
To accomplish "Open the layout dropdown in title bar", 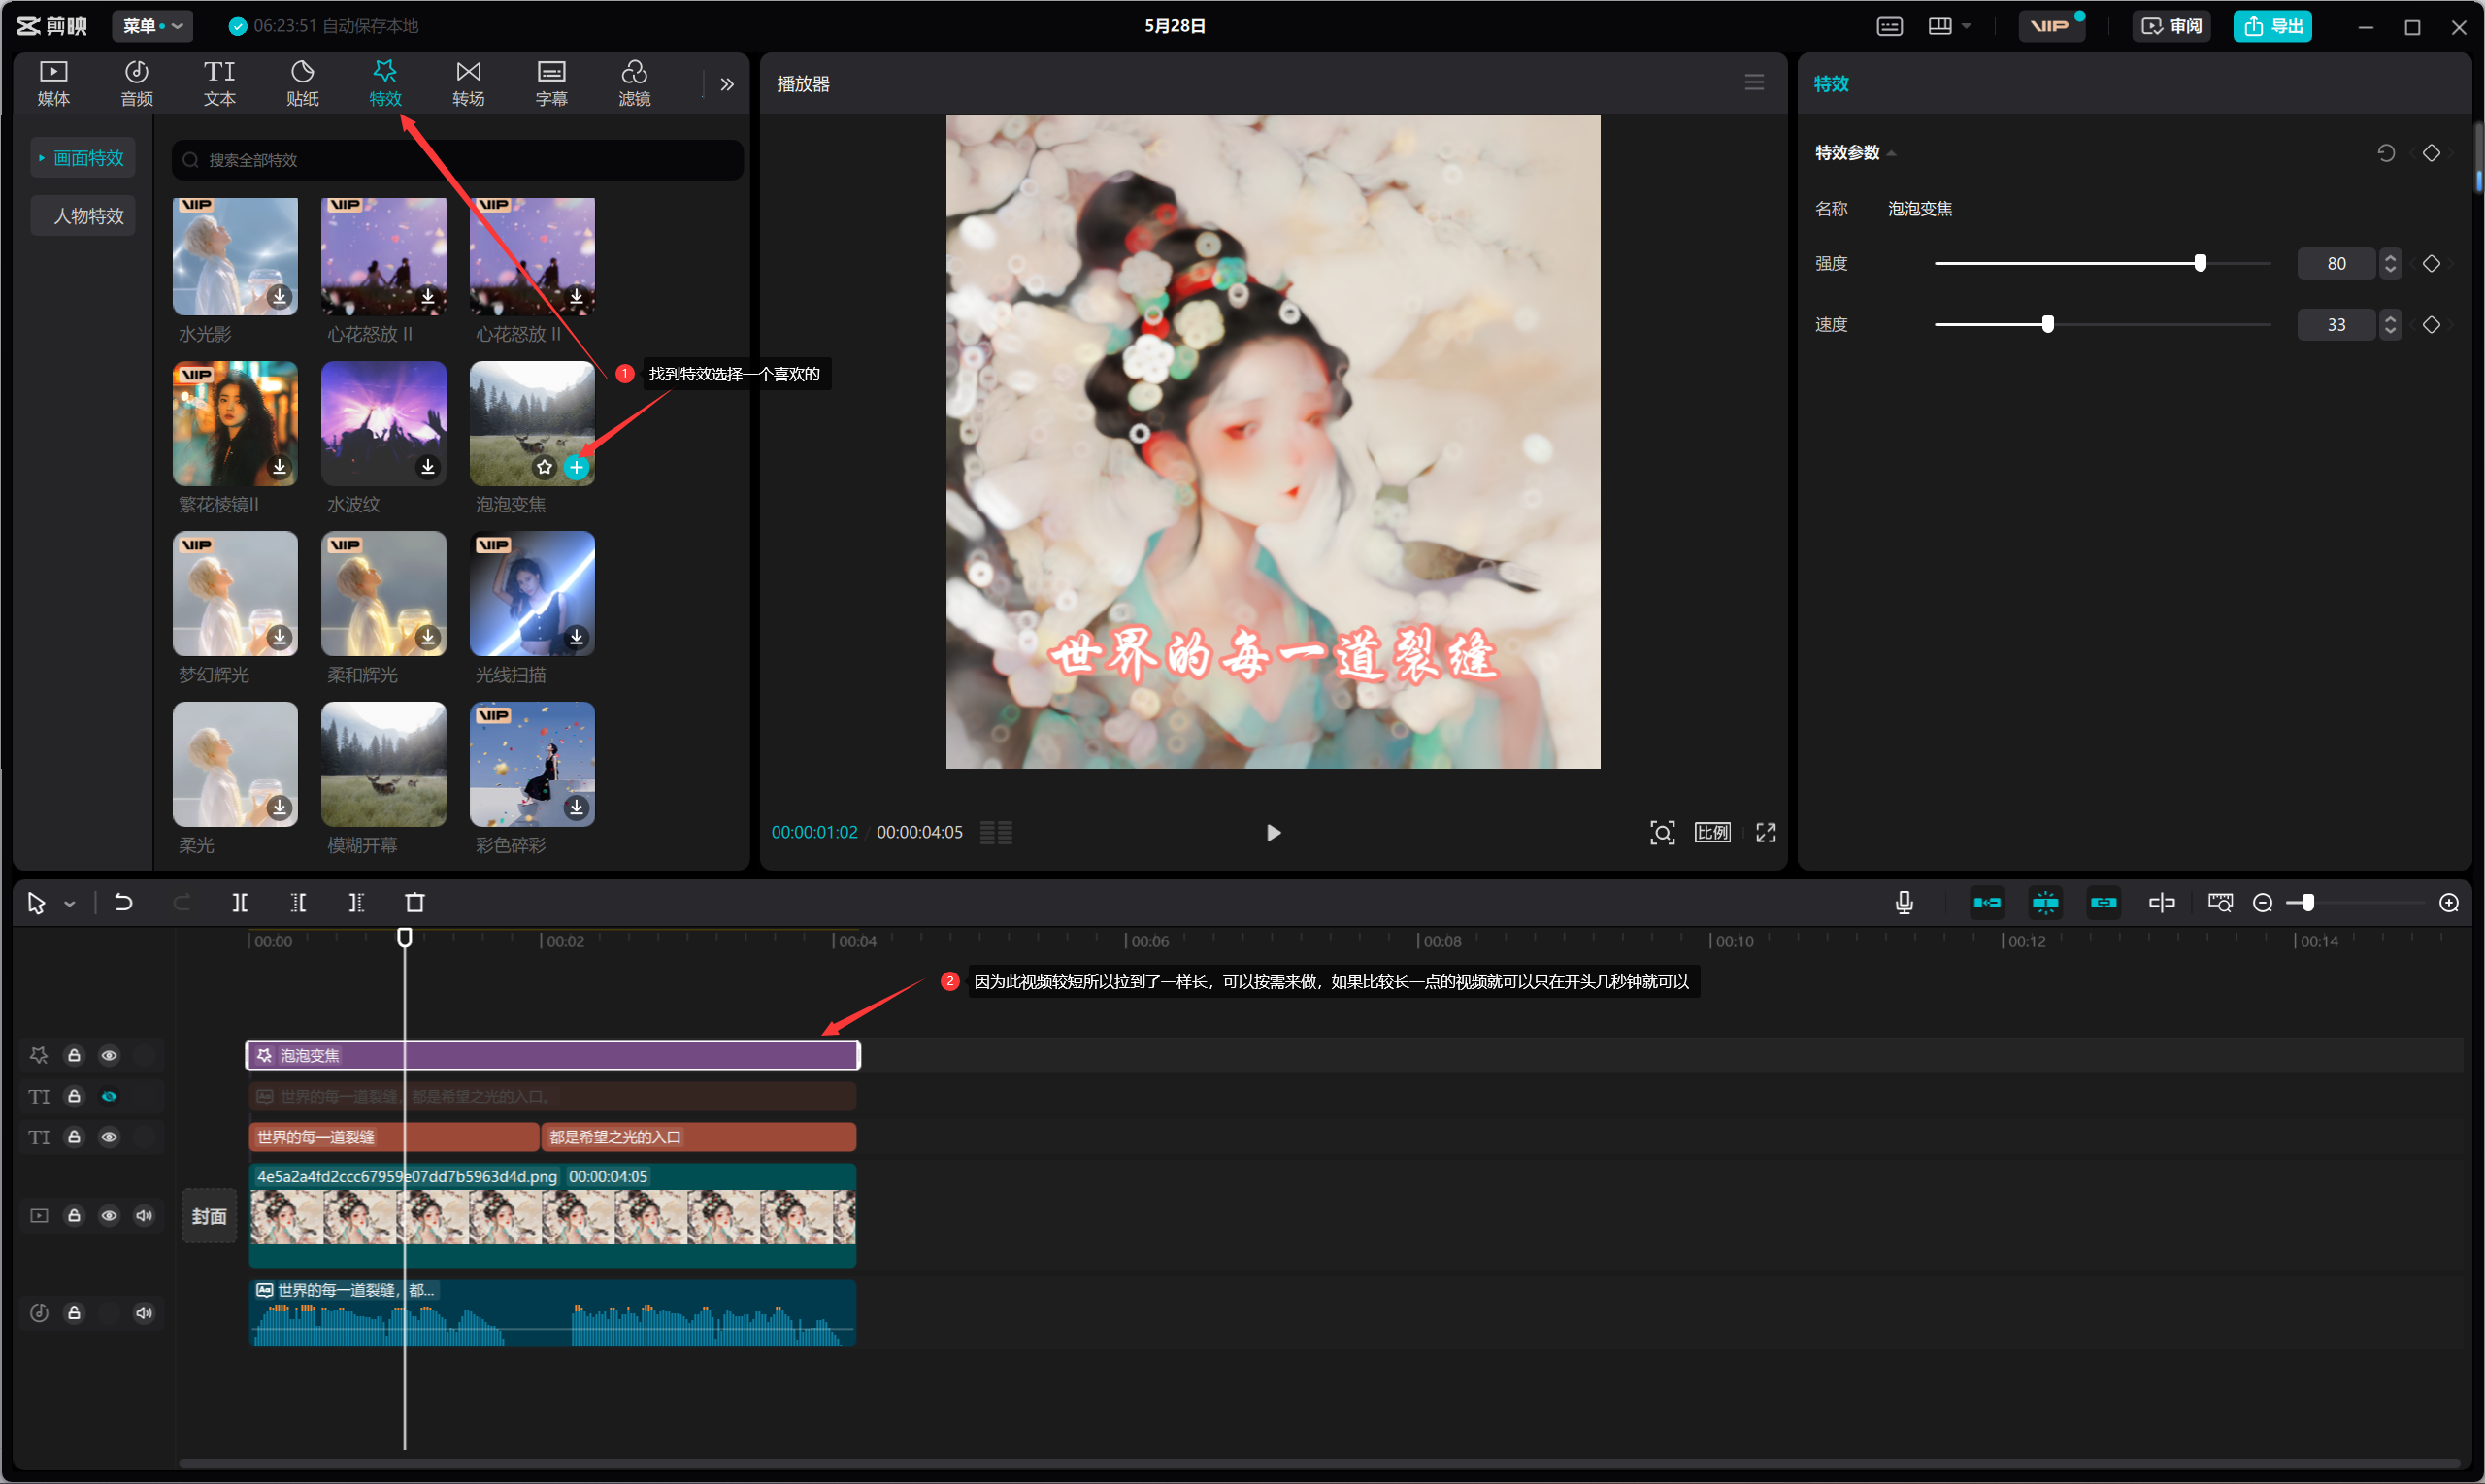I will [1949, 25].
